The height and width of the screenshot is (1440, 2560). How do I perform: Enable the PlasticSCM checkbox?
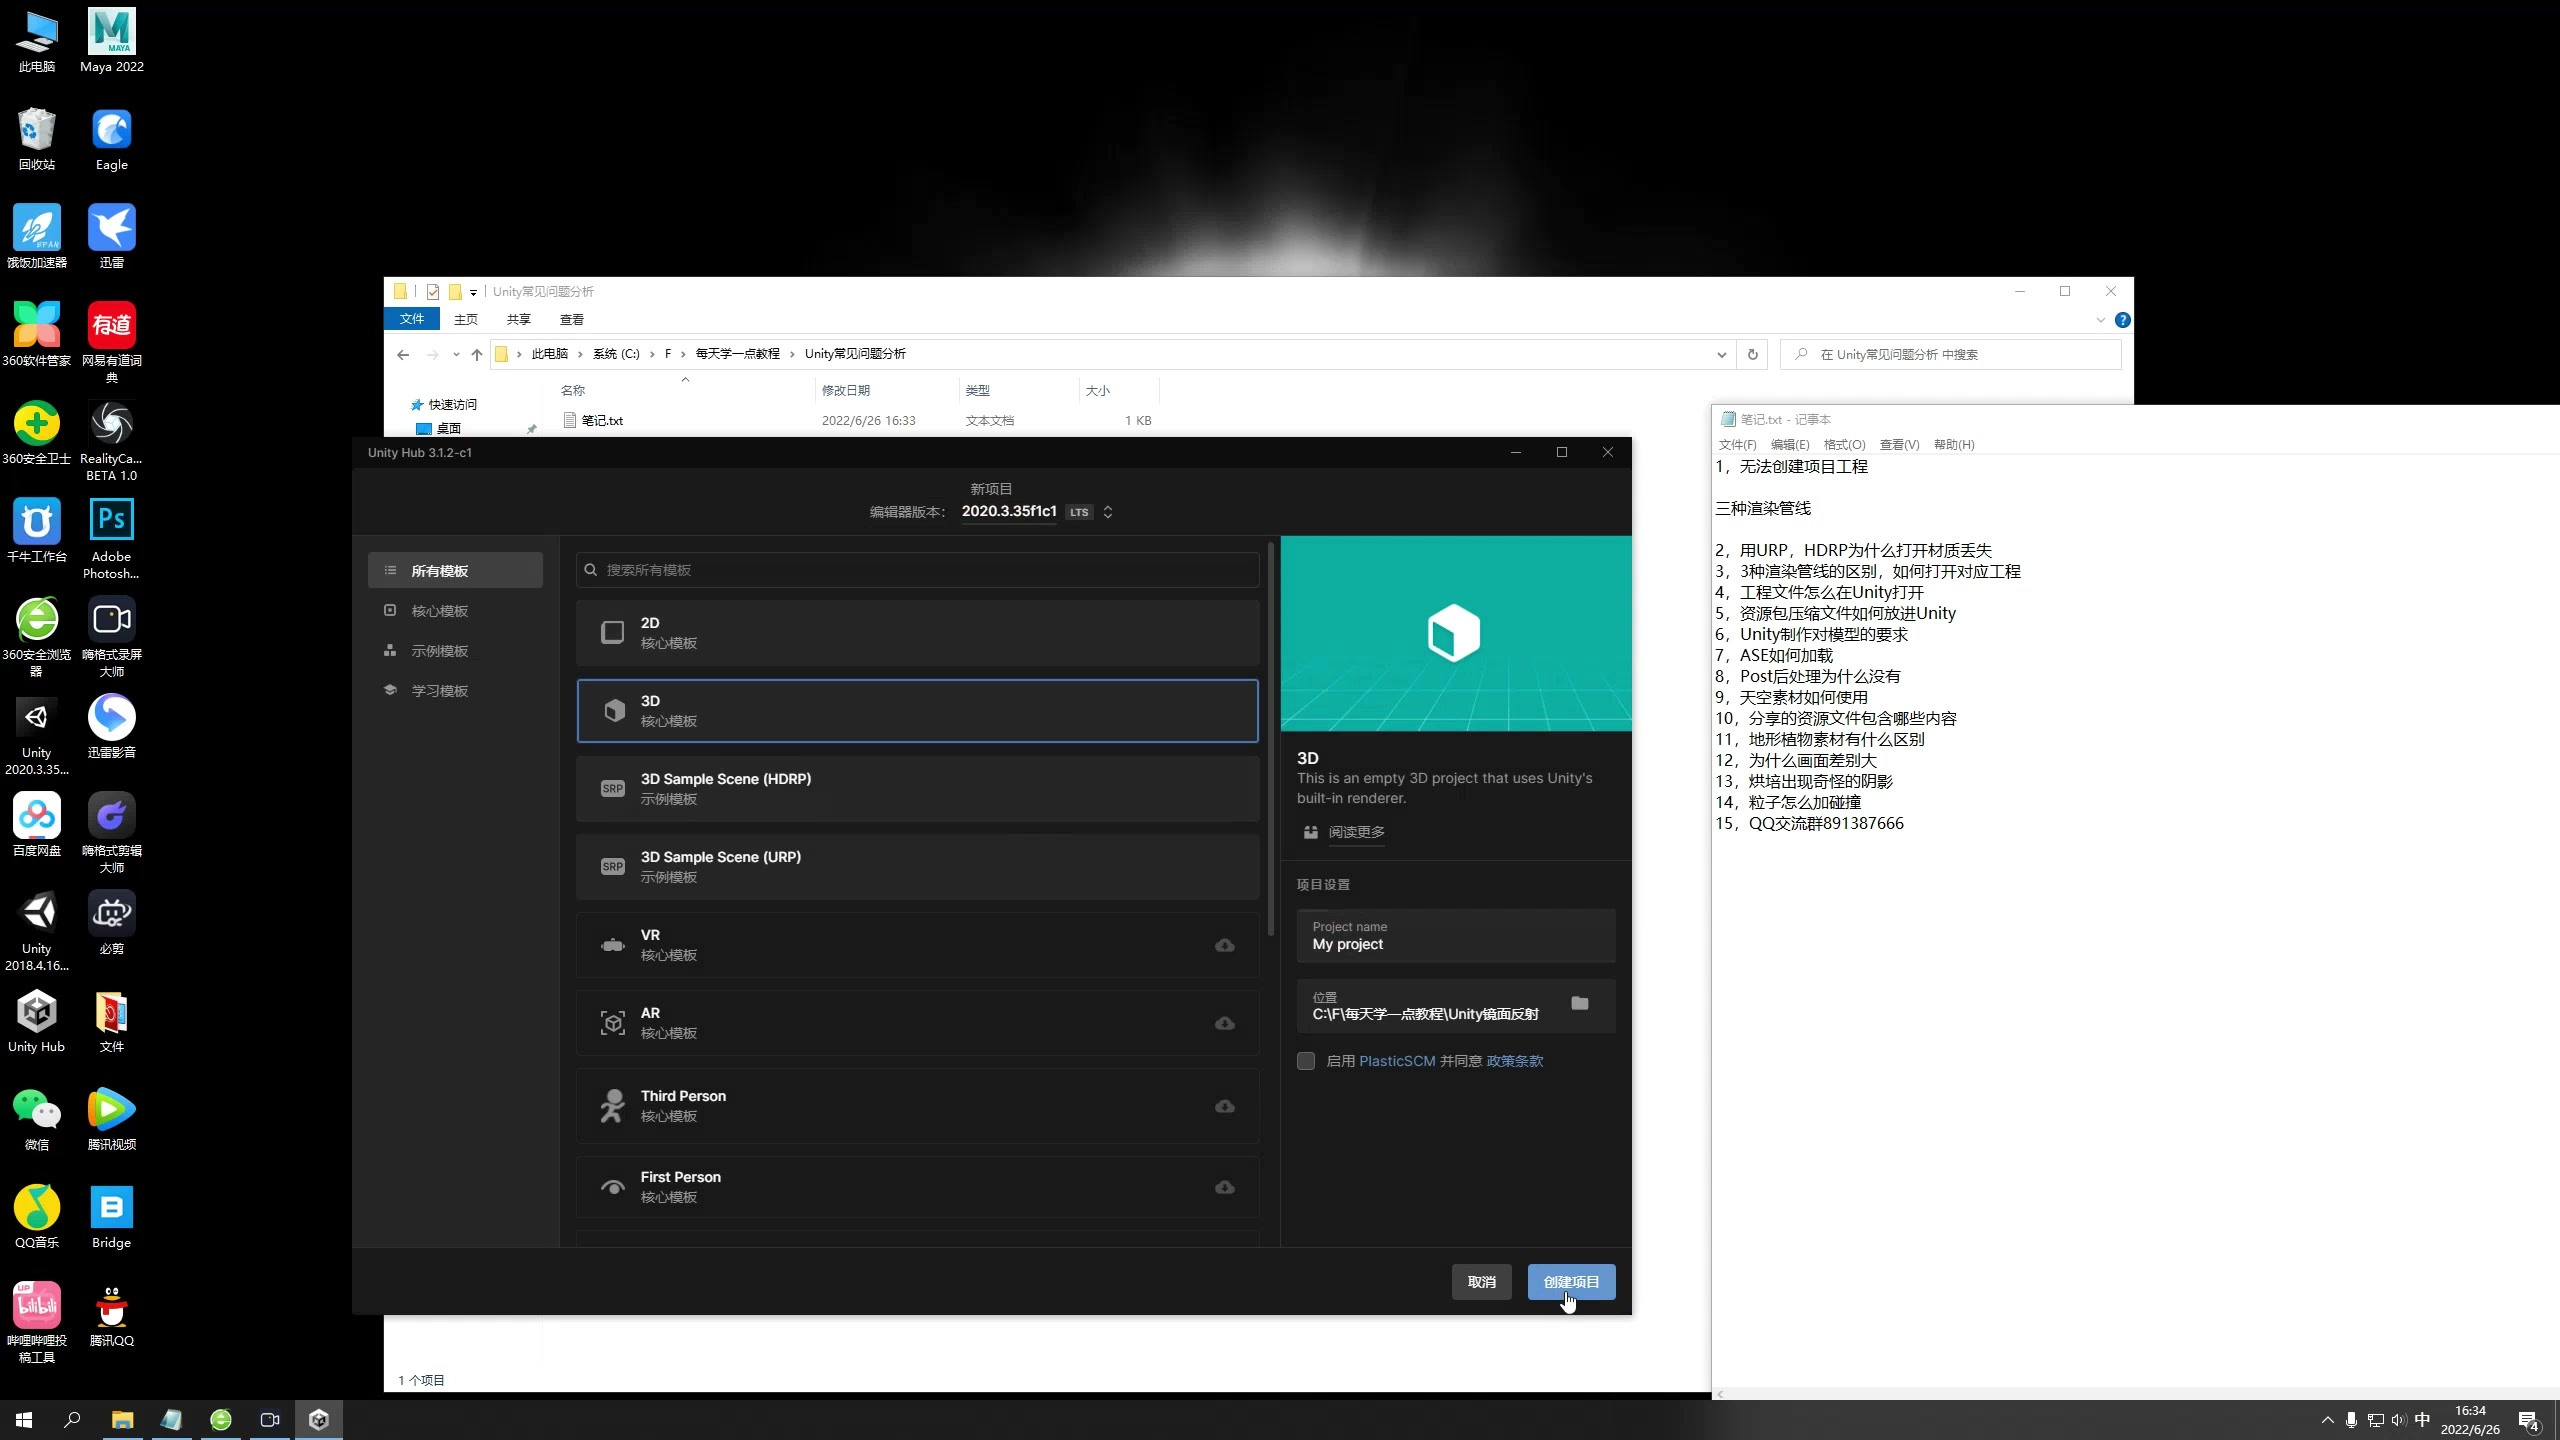(x=1305, y=1060)
